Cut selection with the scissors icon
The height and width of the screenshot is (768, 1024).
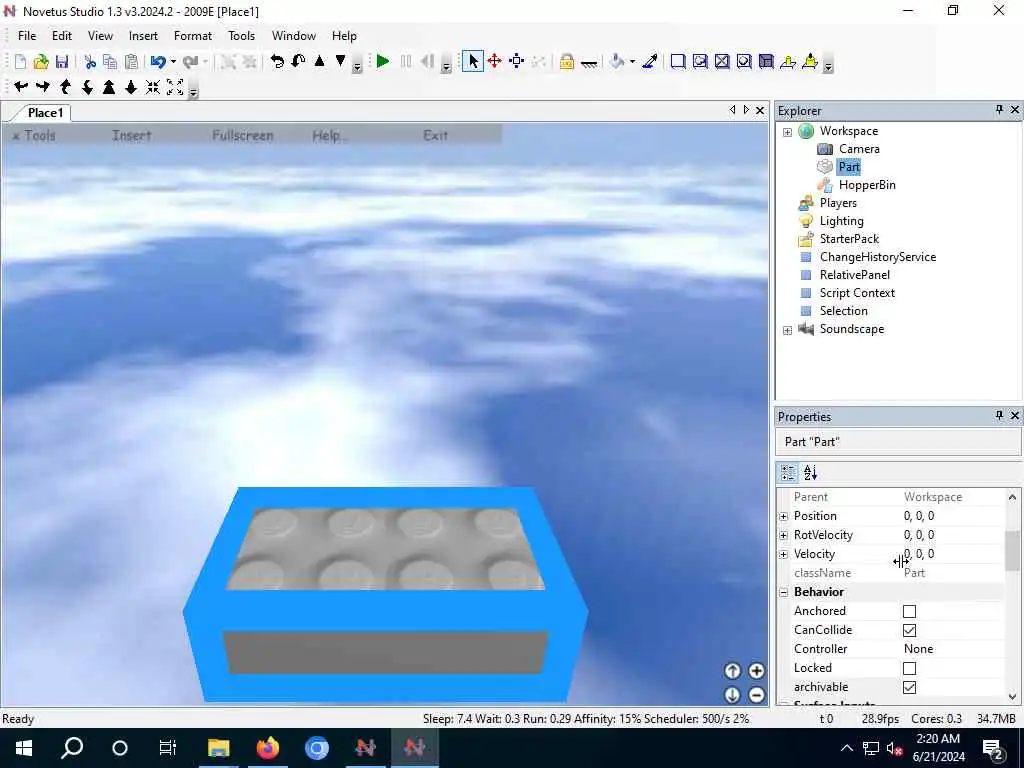[x=90, y=61]
